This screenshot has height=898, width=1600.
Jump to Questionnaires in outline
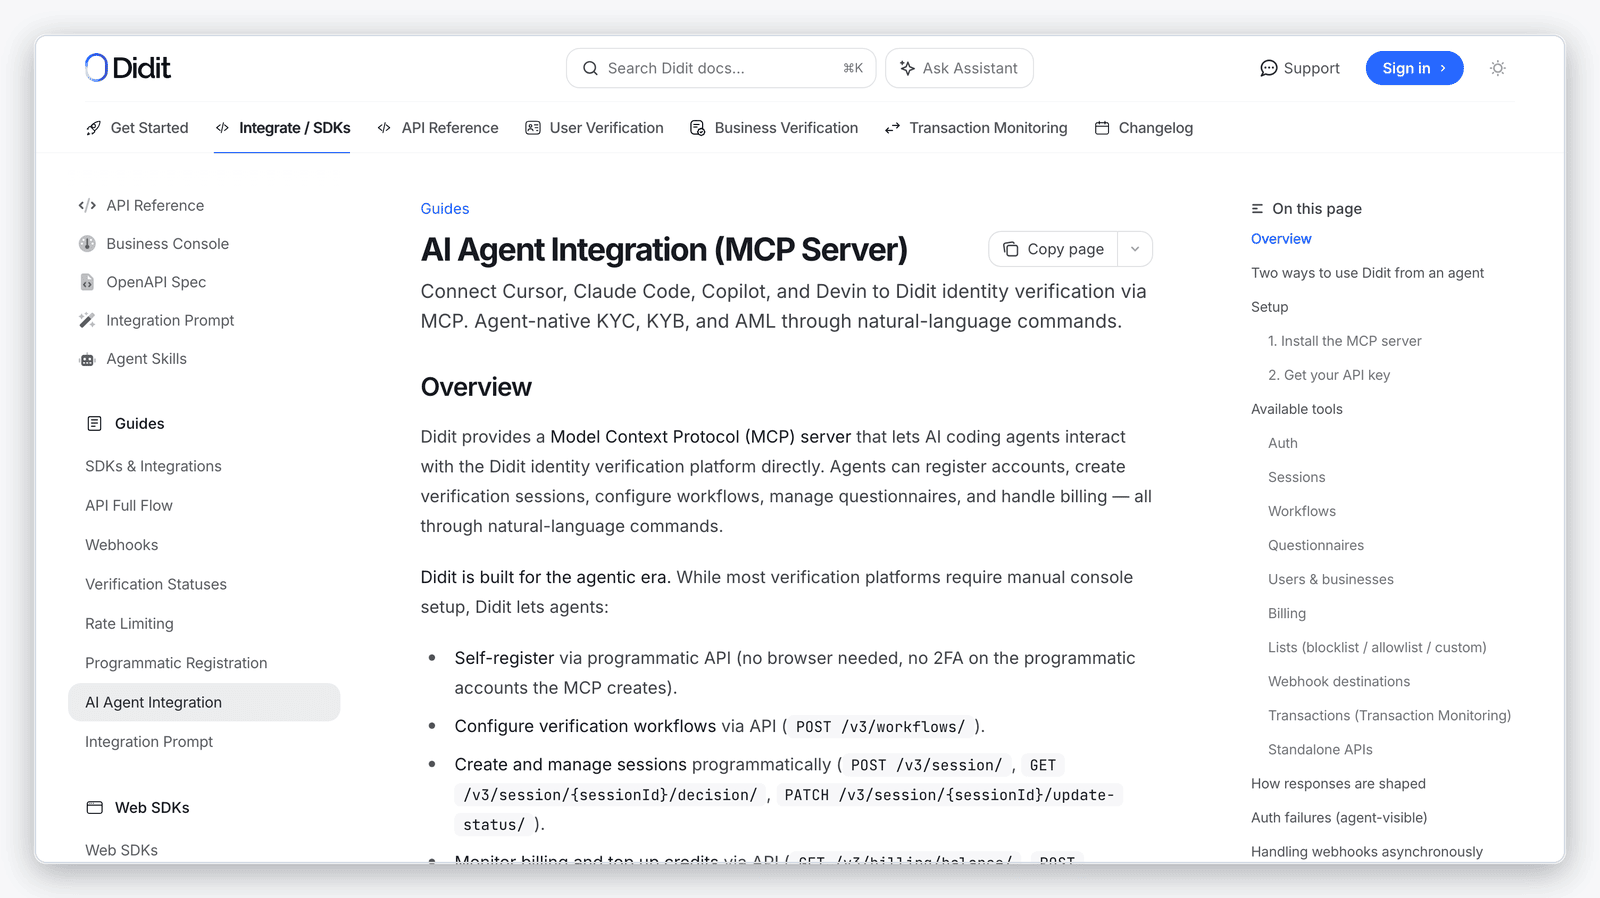point(1315,545)
